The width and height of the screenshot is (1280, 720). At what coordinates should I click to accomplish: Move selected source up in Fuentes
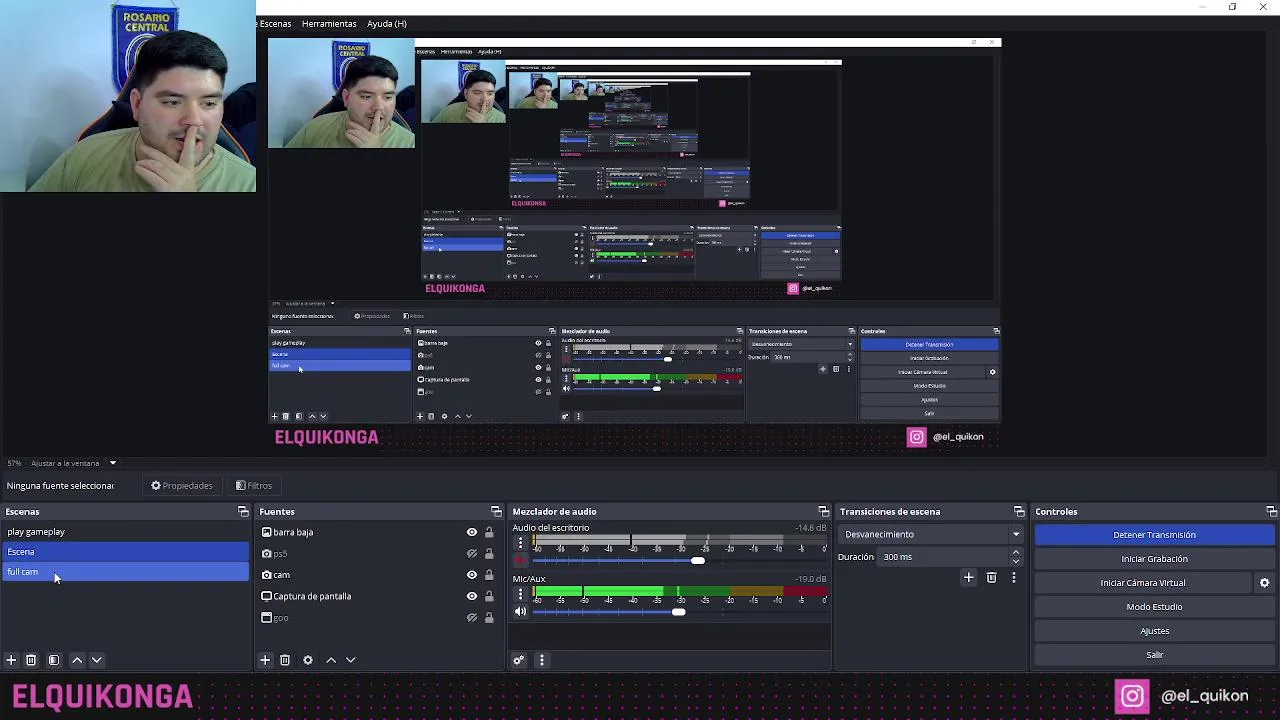(331, 660)
